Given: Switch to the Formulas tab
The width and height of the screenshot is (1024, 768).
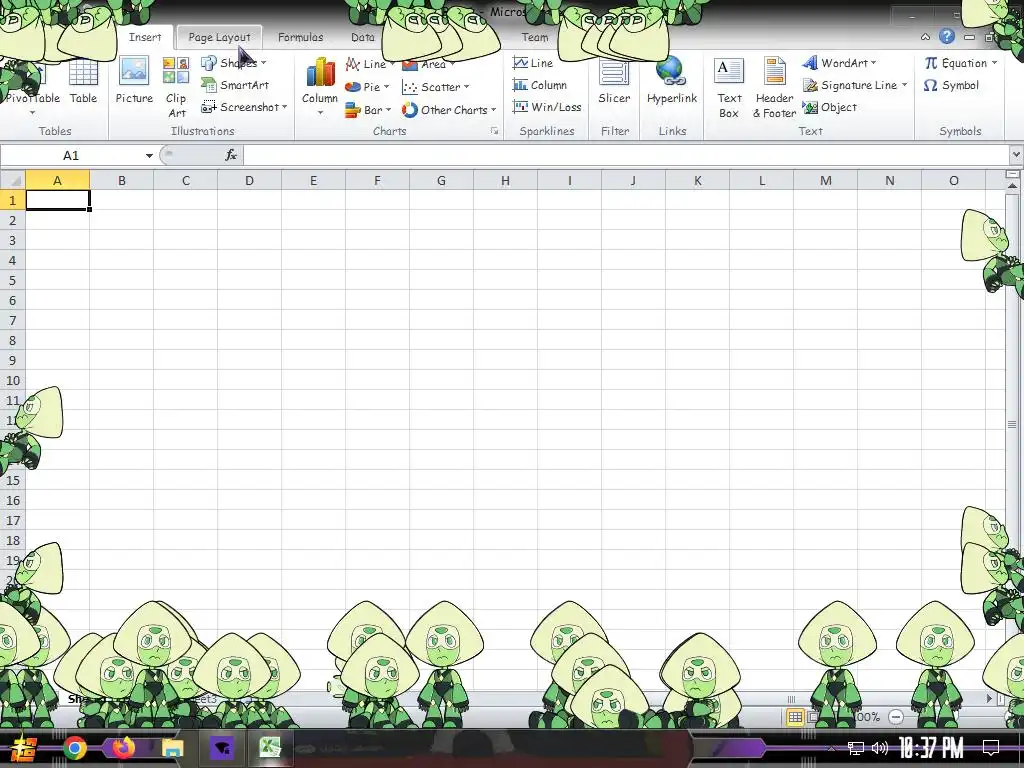Looking at the screenshot, I should point(300,37).
